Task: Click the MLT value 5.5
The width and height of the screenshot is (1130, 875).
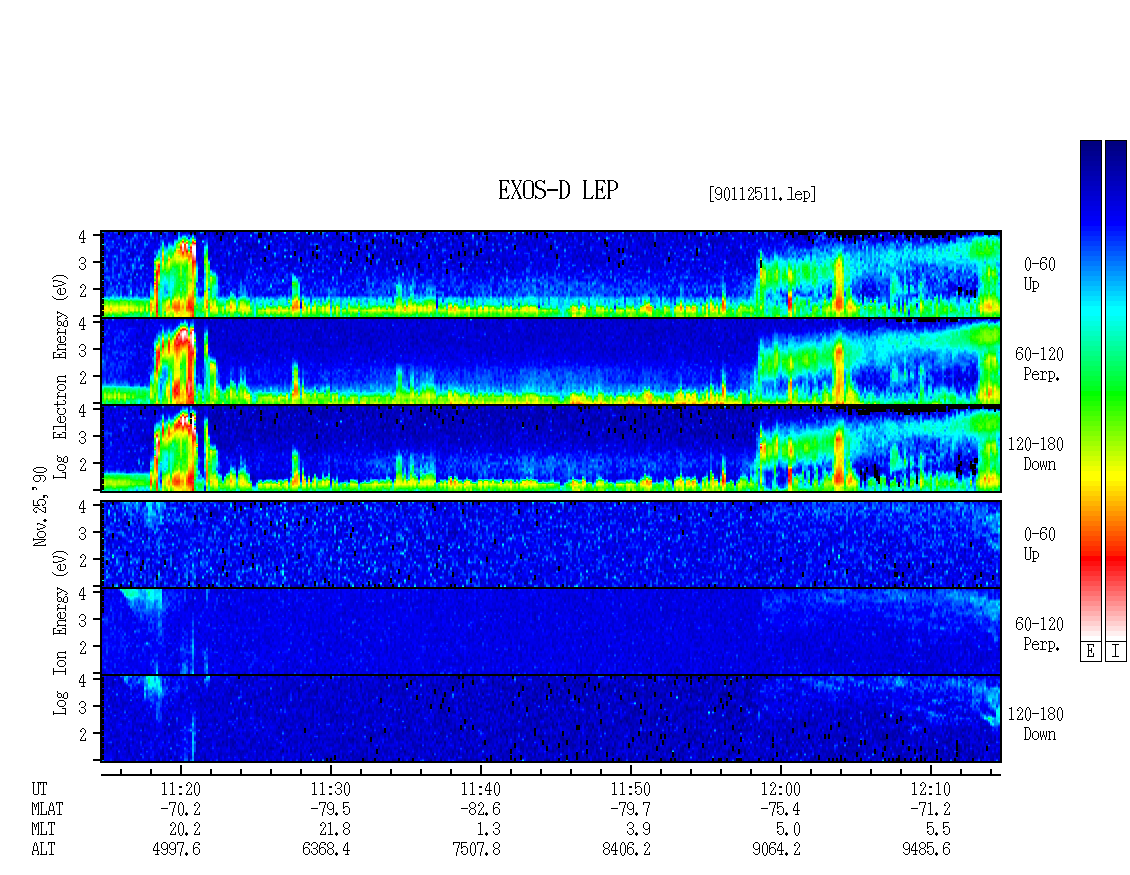Action: point(938,830)
